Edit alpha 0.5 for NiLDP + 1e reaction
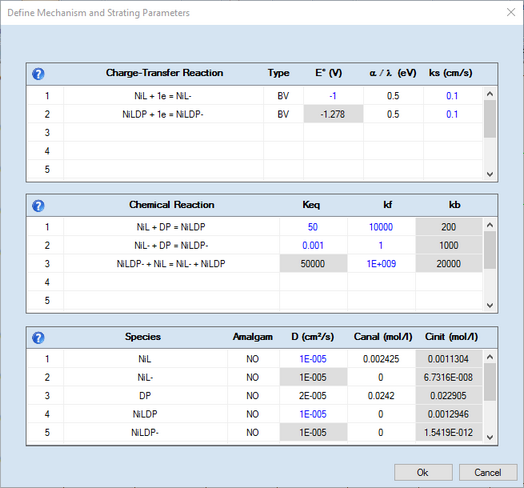 (393, 114)
